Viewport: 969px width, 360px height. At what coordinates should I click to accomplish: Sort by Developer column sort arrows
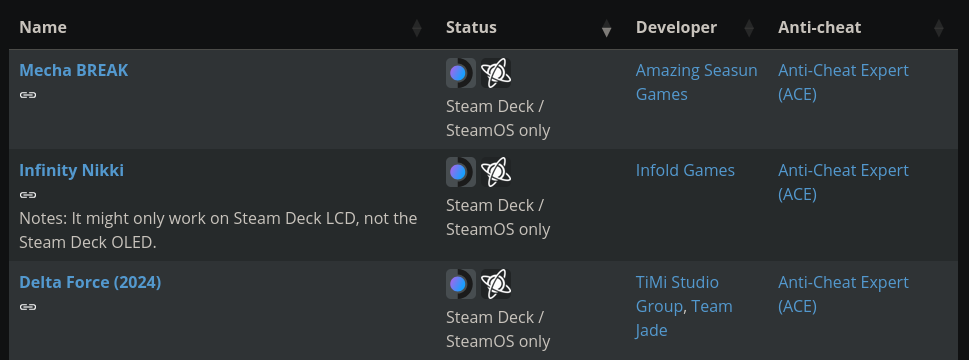[x=749, y=28]
